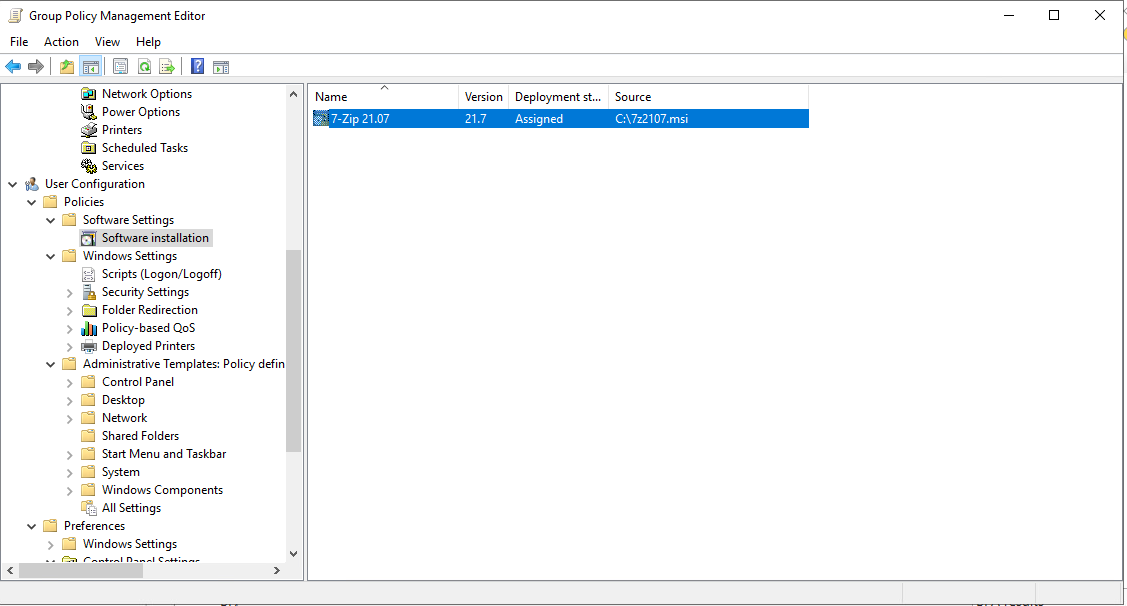Image resolution: width=1127 pixels, height=606 pixels.
Task: Click the Network Options icon
Action: pyautogui.click(x=88, y=93)
